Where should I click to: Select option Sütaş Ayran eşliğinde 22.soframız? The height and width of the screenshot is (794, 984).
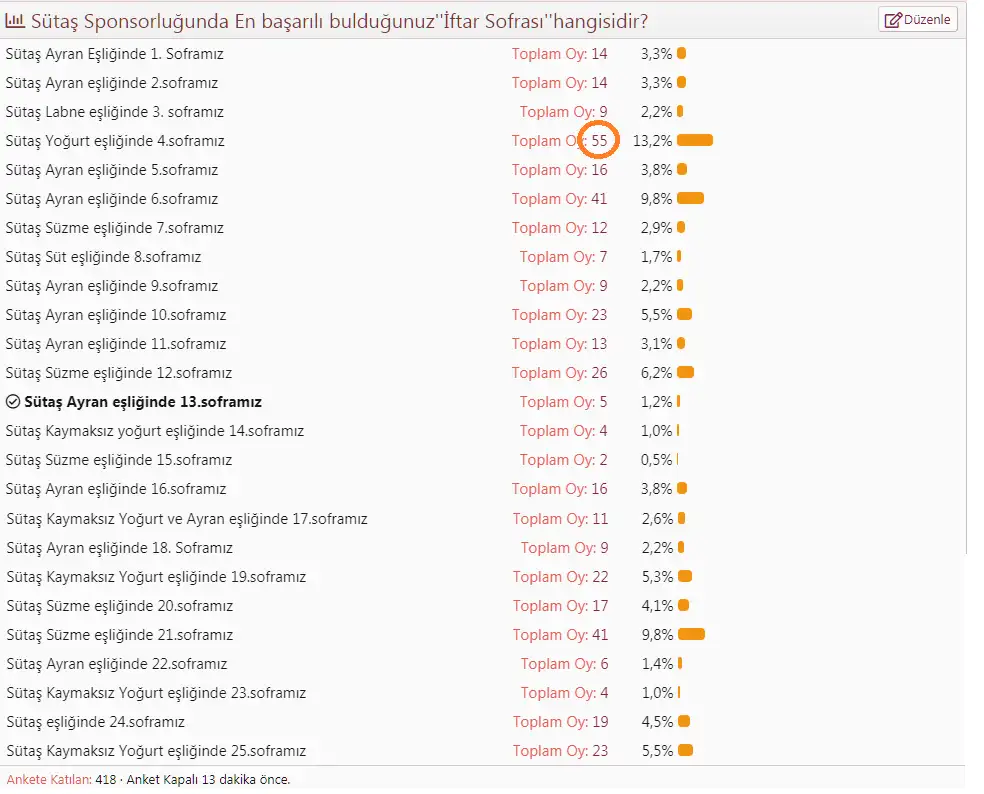[x=117, y=664]
